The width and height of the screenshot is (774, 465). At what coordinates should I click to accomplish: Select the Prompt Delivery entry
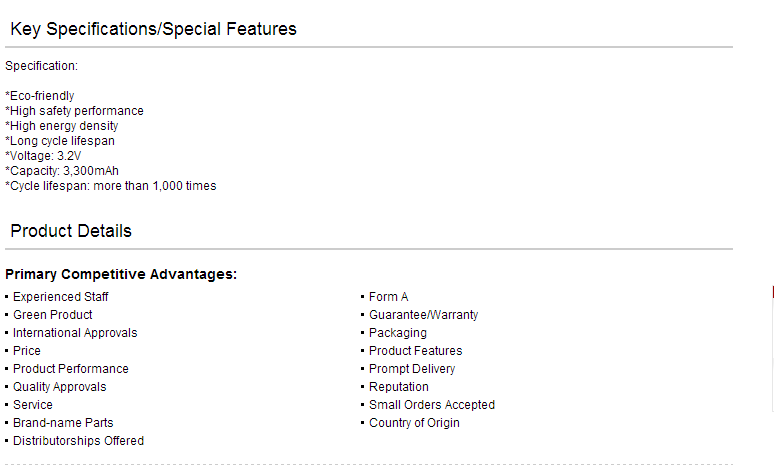coord(412,369)
